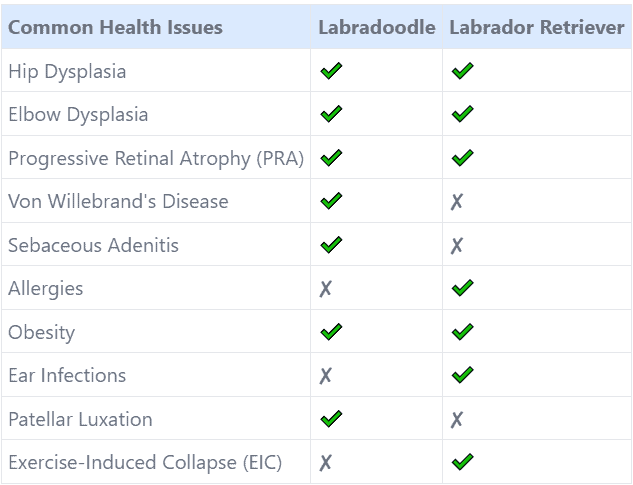Click the Labradoodle Patellar Luxation checkmark

331,419
